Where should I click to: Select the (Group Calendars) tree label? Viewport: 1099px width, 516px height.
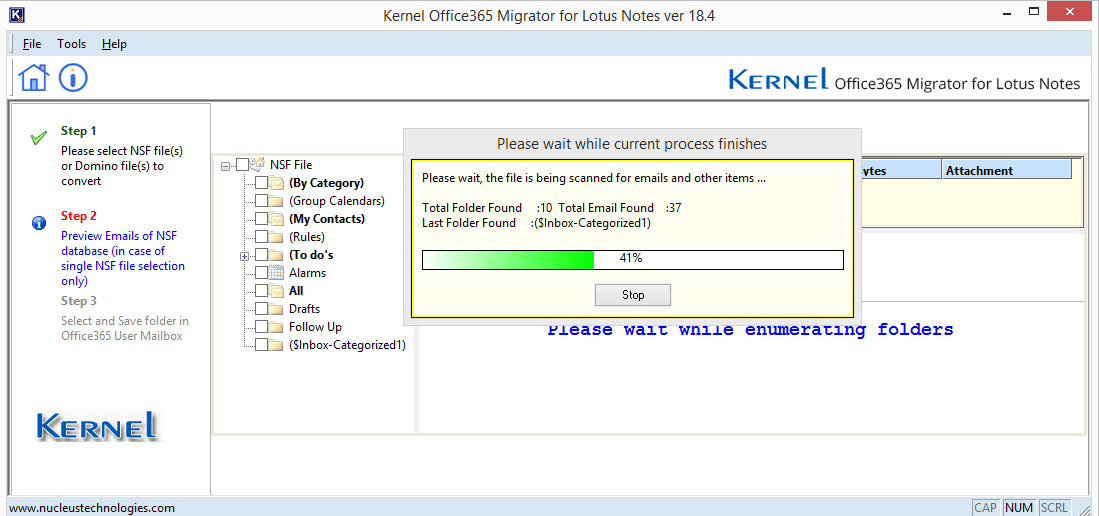click(337, 201)
